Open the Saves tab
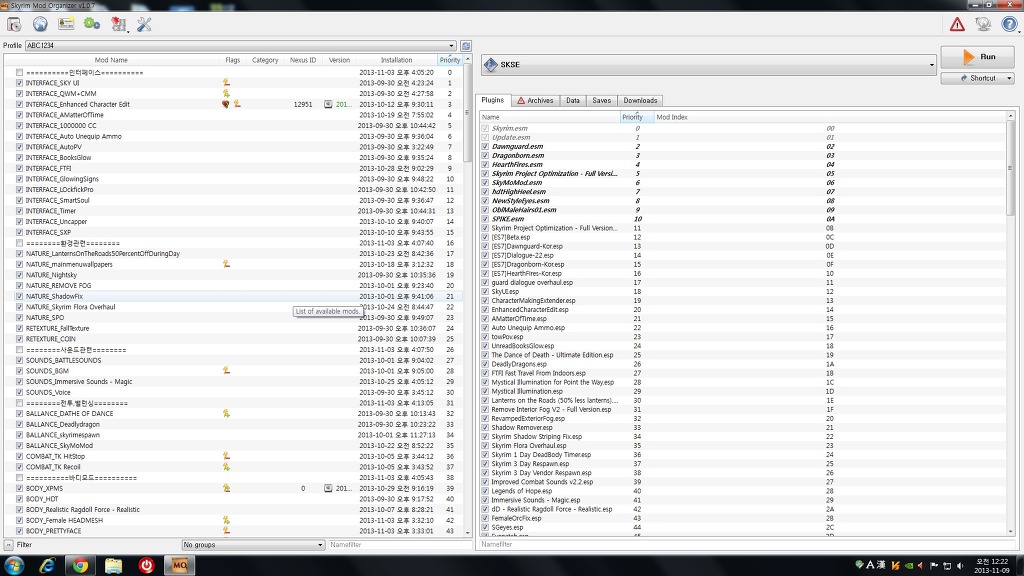The image size is (1024, 576). click(601, 101)
